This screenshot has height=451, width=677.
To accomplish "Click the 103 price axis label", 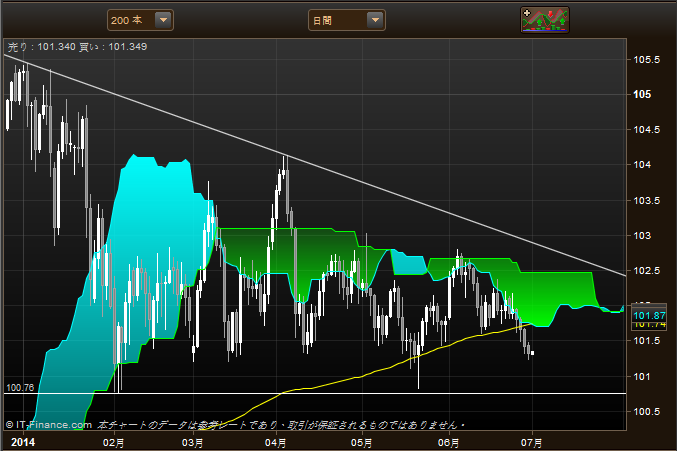I will pos(642,236).
